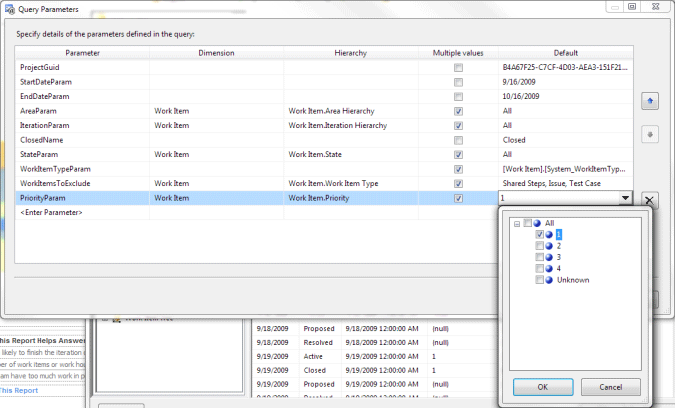Screen dimensions: 675x408
Task: Click the AreaParam Work Item dimension cell
Action: pyautogui.click(x=216, y=111)
